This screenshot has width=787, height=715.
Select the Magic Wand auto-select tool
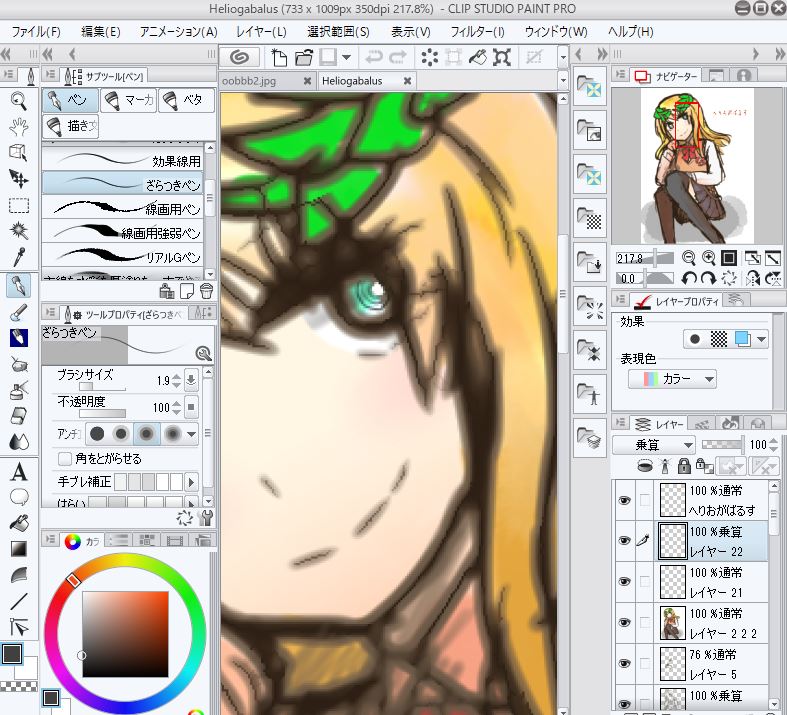click(x=18, y=230)
